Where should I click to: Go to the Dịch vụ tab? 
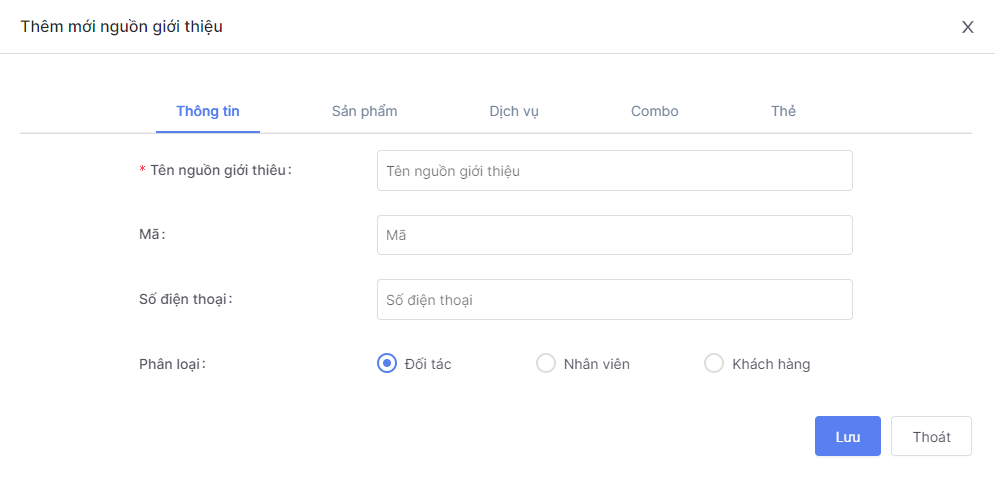tap(514, 111)
